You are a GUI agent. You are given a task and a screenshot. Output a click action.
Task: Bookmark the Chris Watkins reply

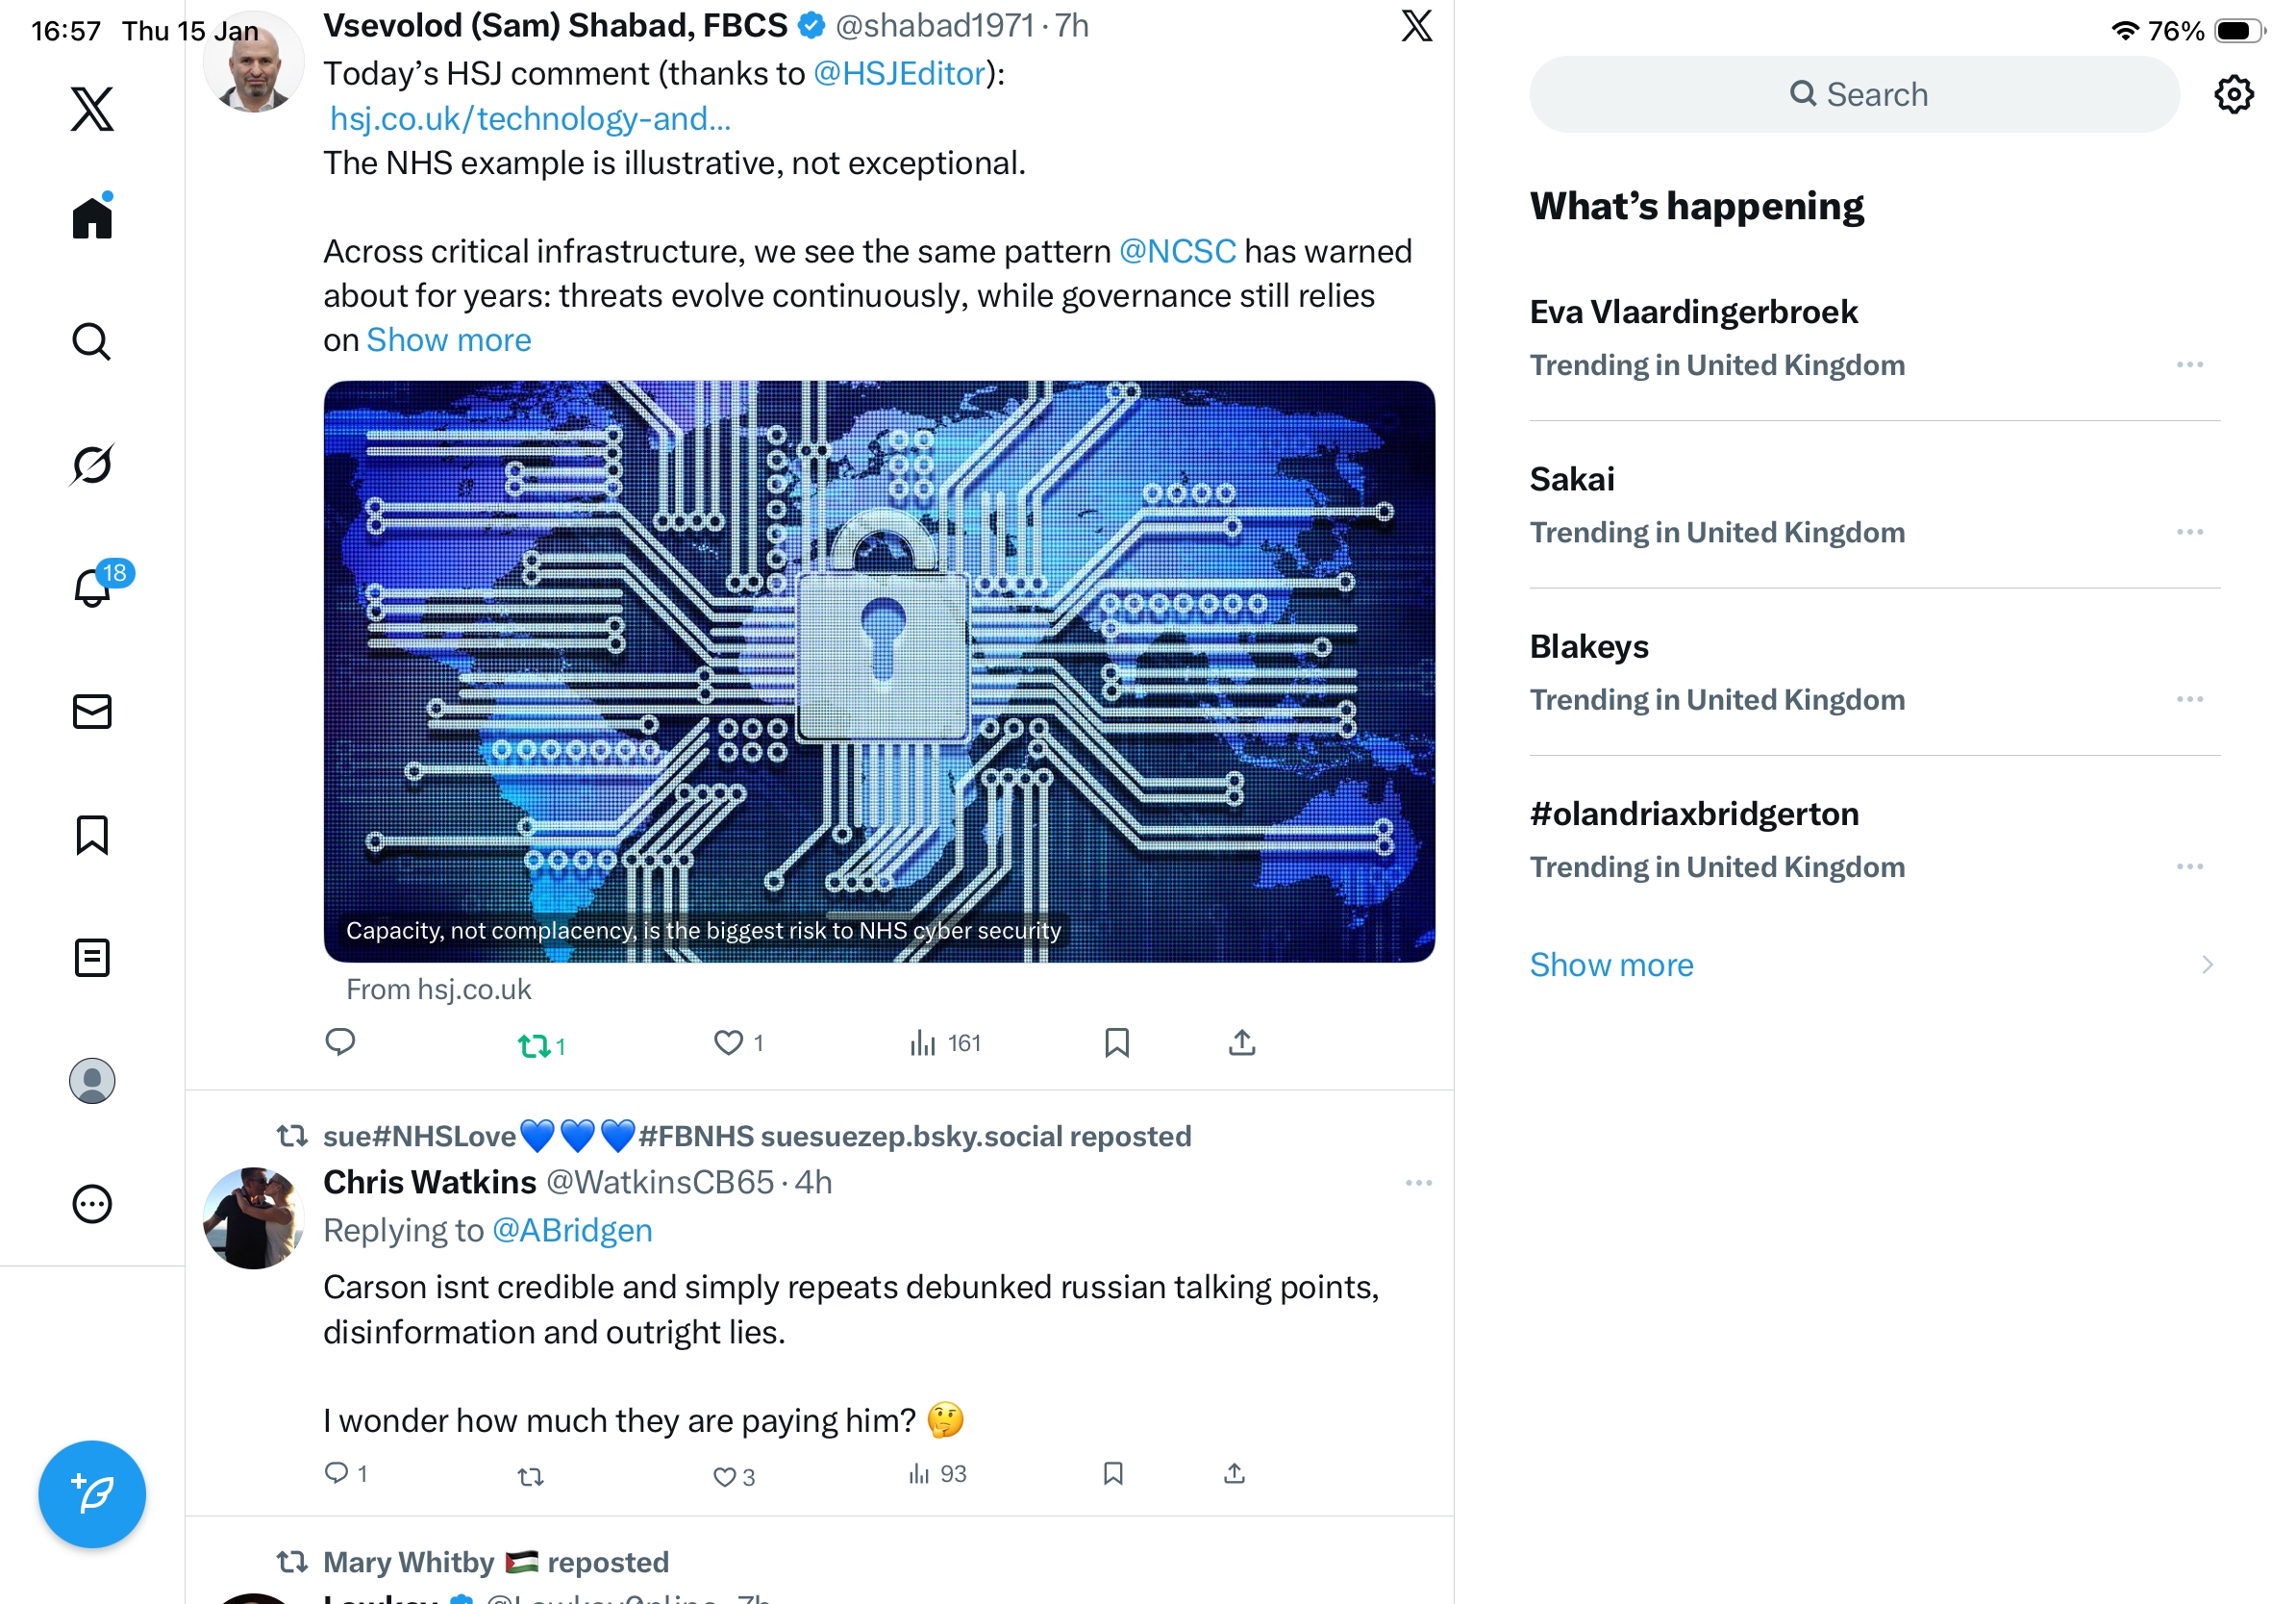coord(1113,1473)
